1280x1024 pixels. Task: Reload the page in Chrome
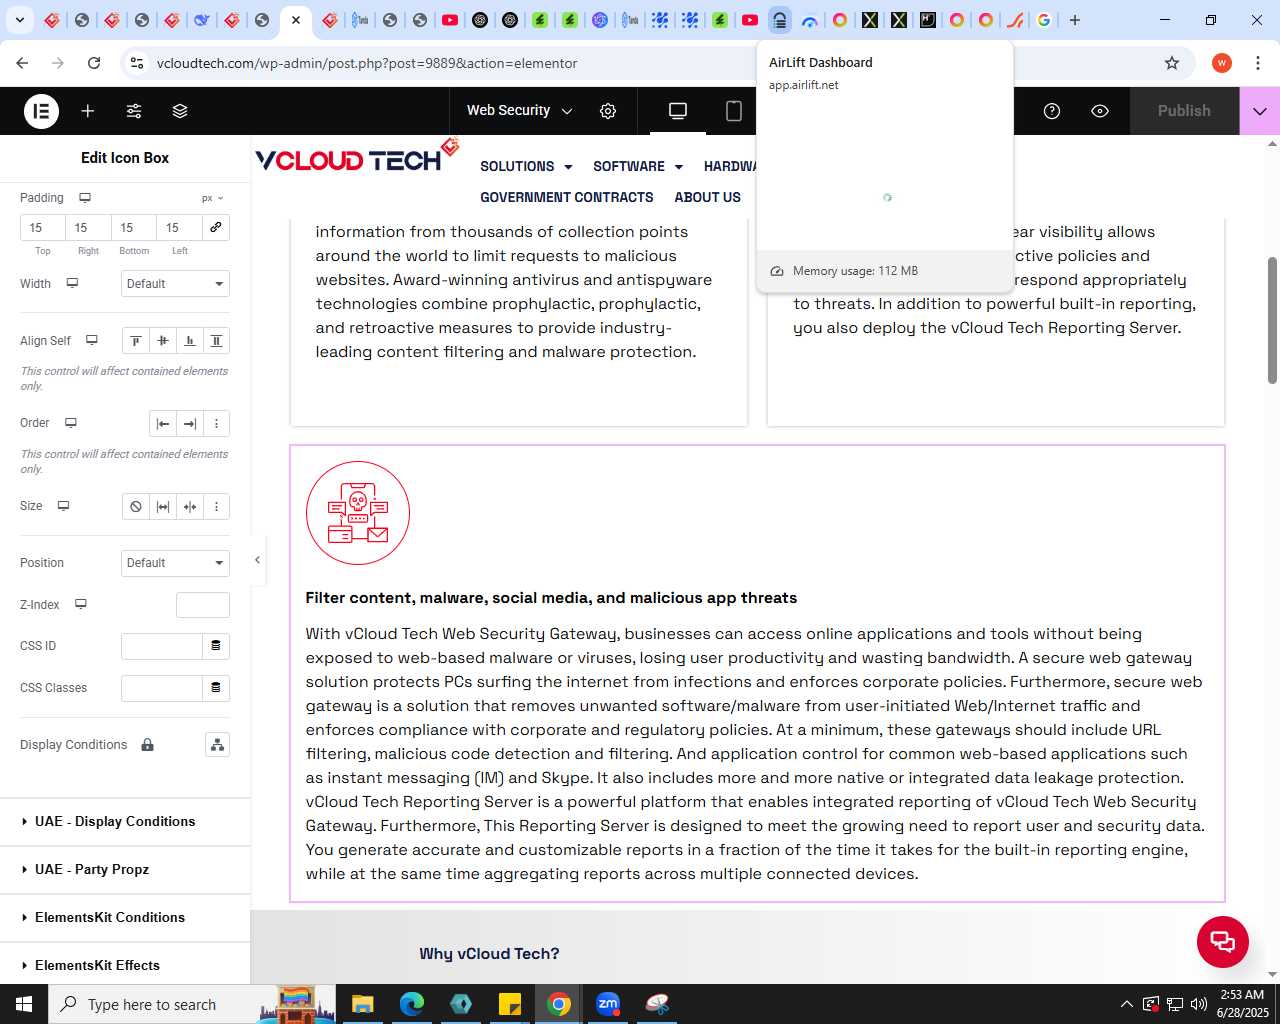coord(94,63)
